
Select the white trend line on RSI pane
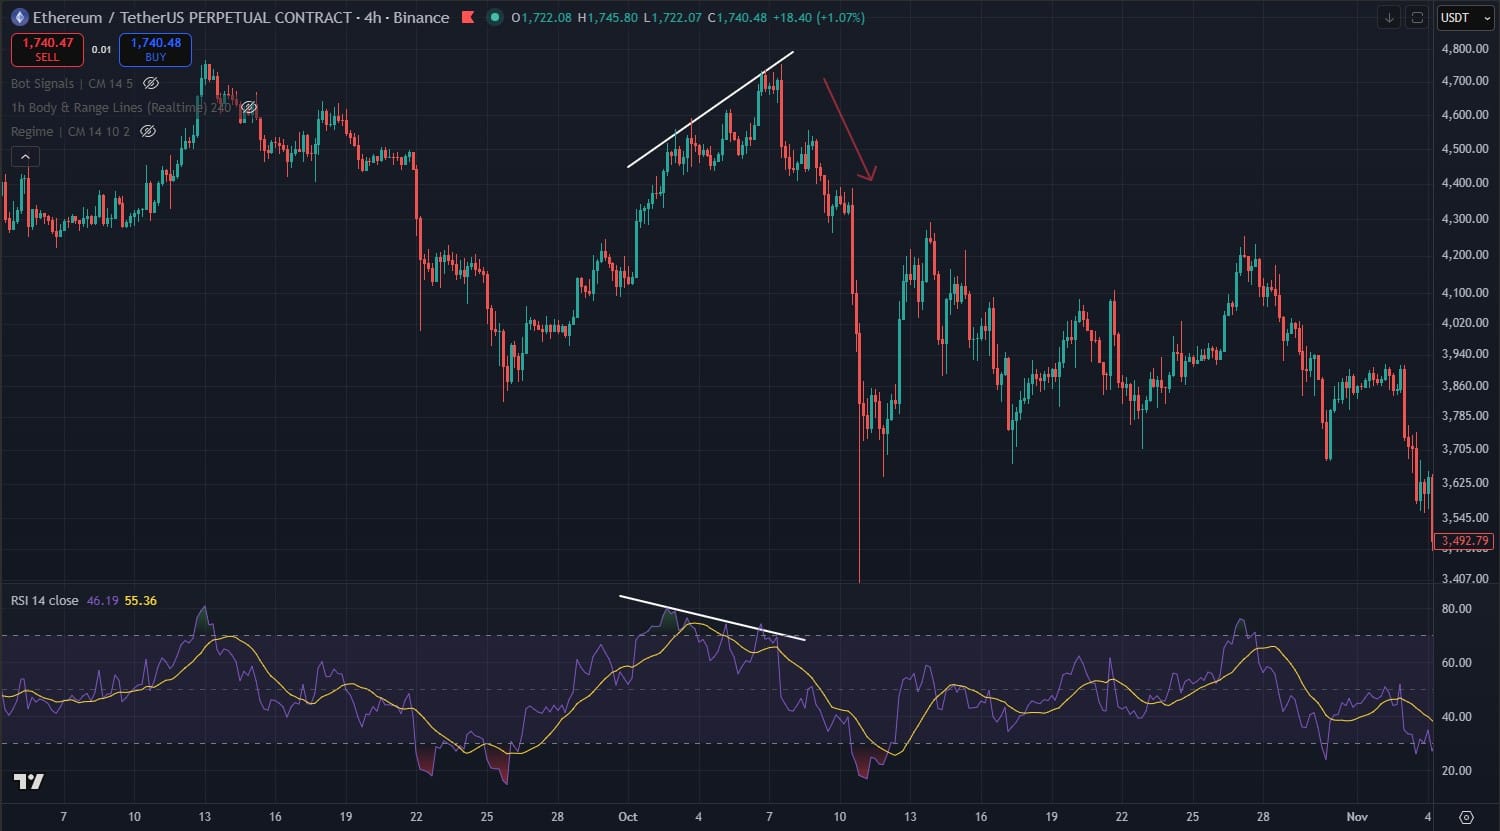712,618
